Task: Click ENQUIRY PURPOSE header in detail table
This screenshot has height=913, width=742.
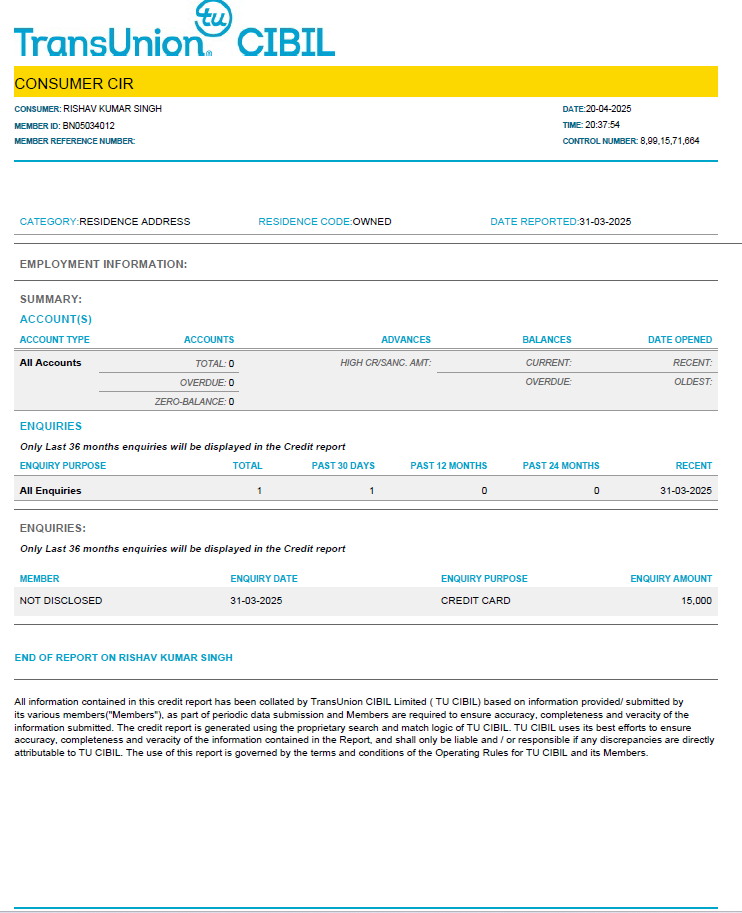Action: 484,579
